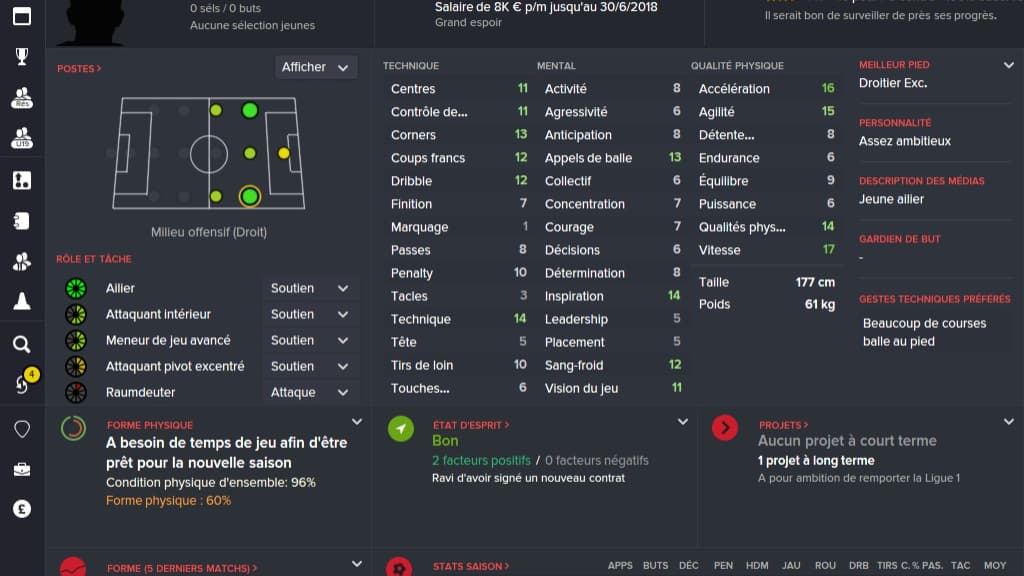The image size is (1024, 576).
Task: Select the highlighted right midfield pitch position
Action: pos(249,196)
